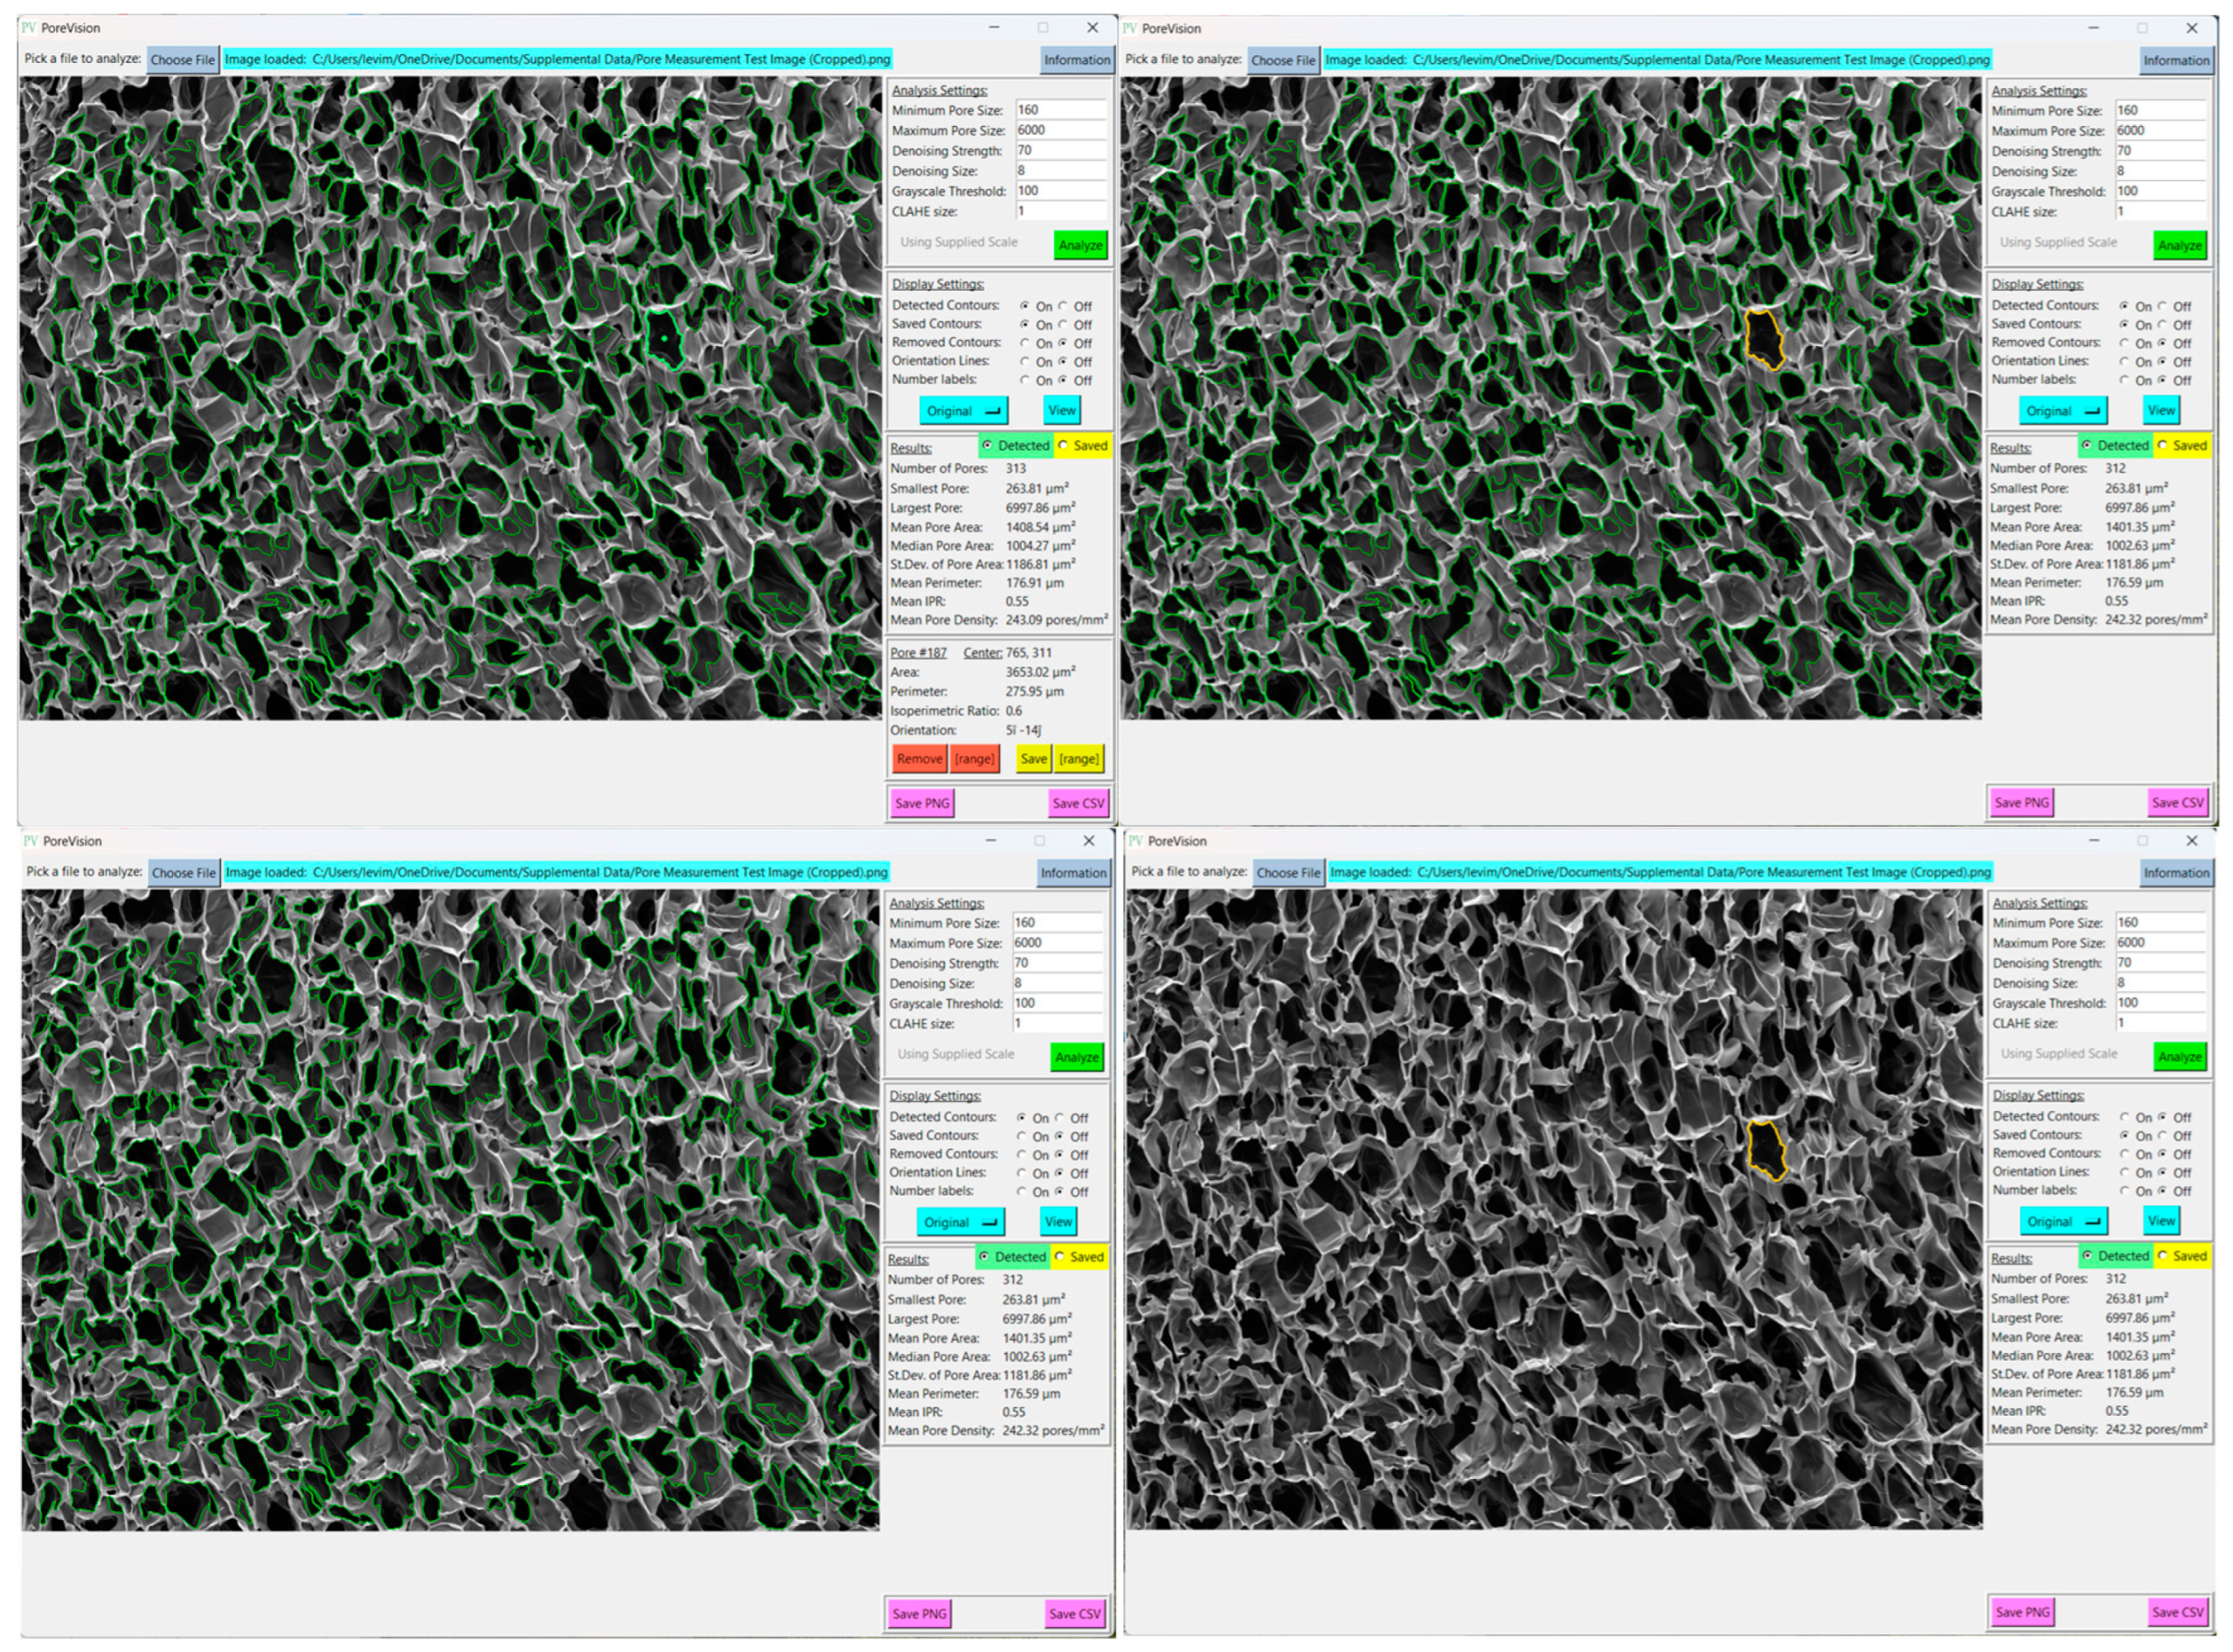2233x1652 pixels.
Task: Click Choose File in the bottom-right window
Action: click(x=1288, y=872)
